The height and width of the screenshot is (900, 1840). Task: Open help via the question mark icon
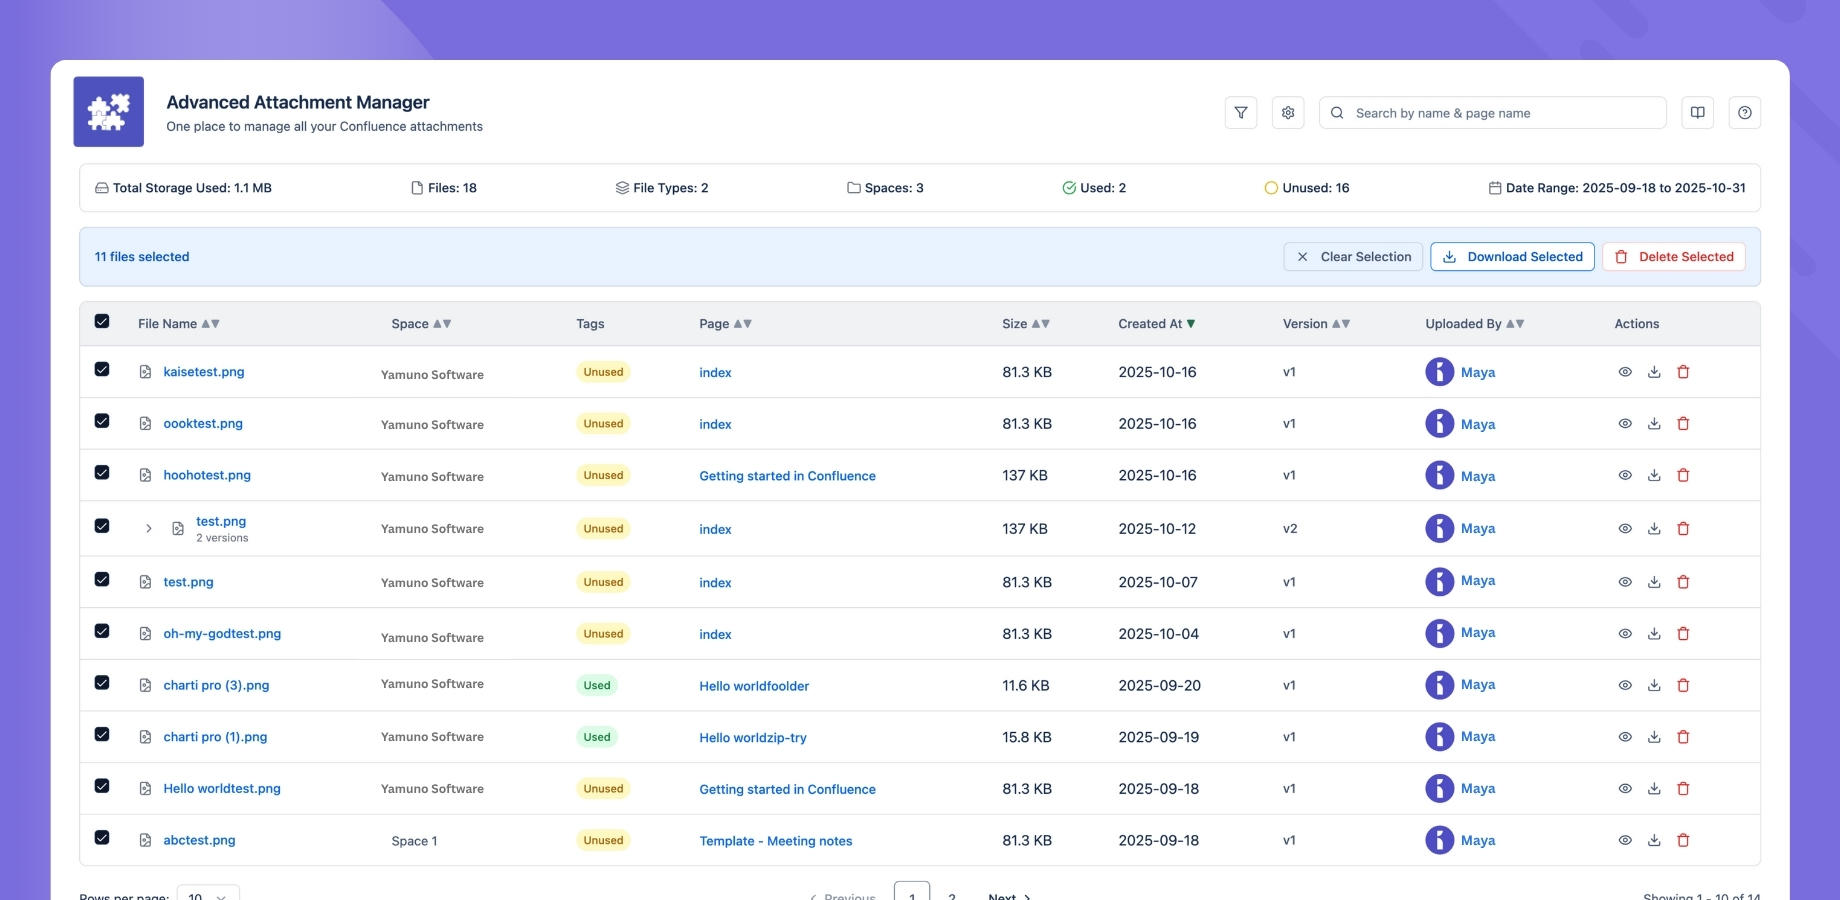pyautogui.click(x=1745, y=112)
